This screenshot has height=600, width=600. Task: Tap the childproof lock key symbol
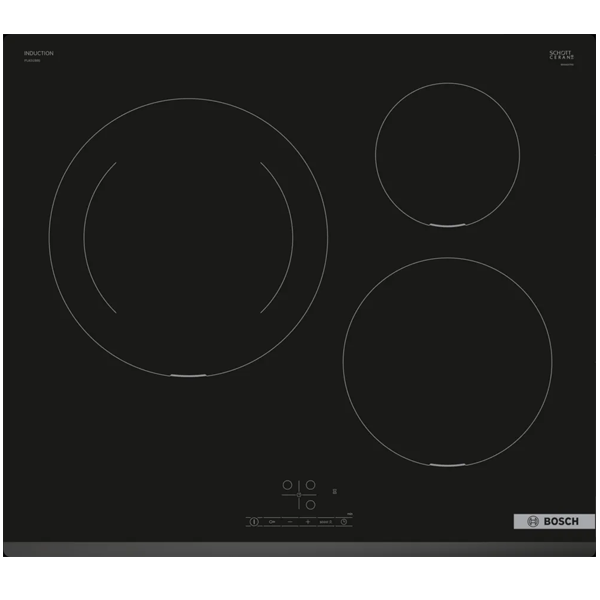[x=272, y=522]
